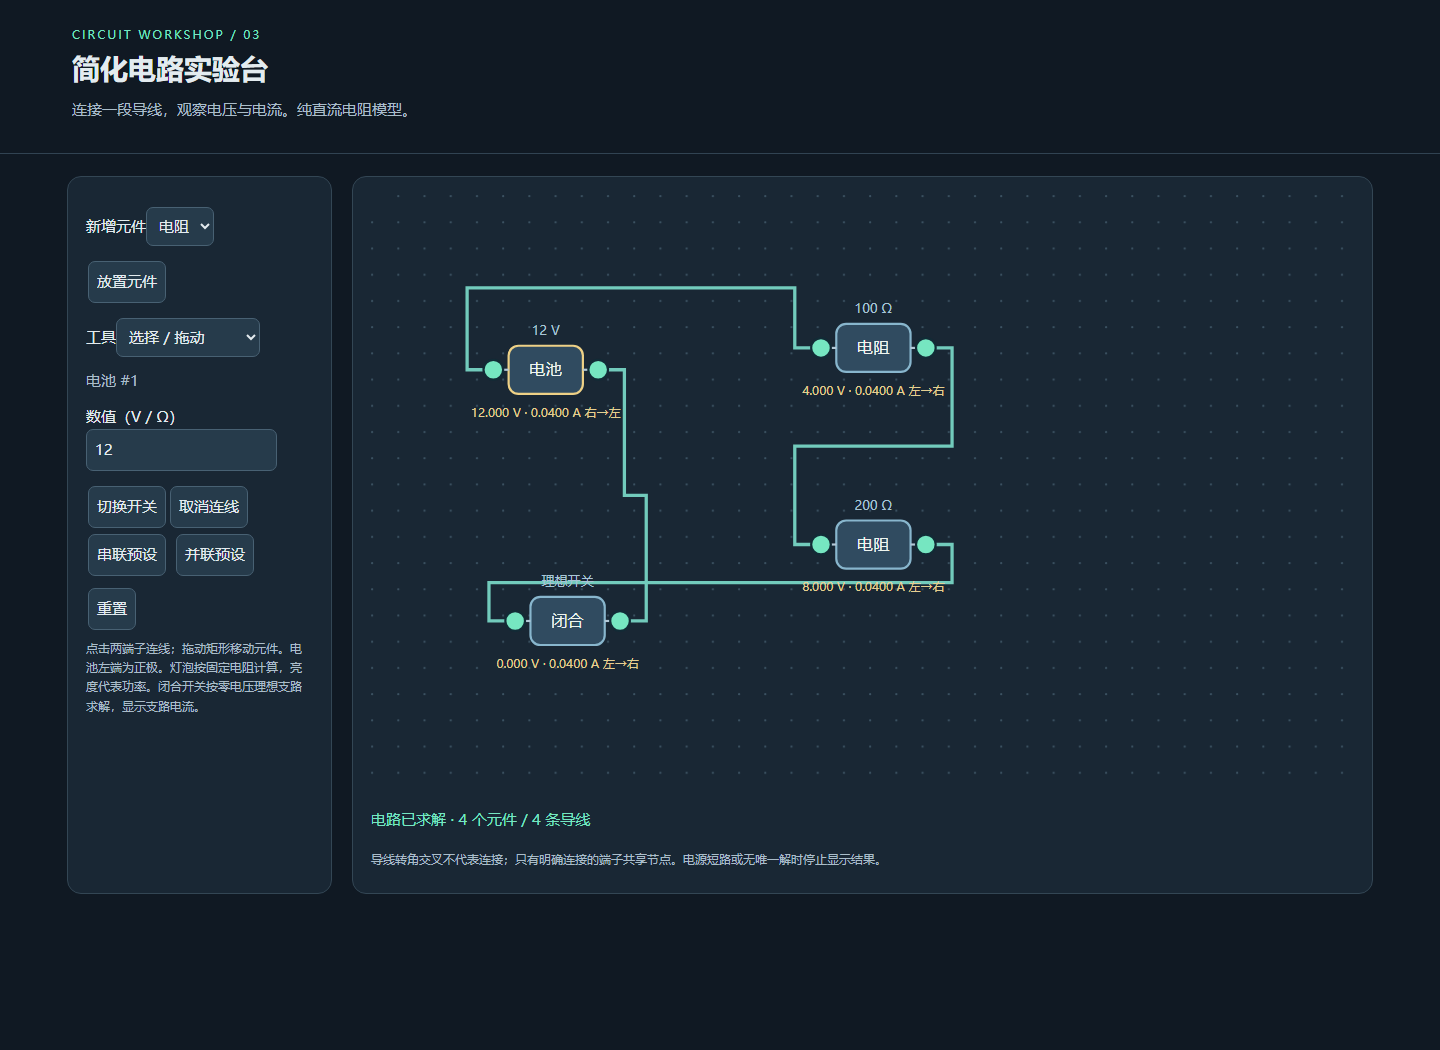Click left terminal of 200 Ω resistor

click(x=821, y=545)
